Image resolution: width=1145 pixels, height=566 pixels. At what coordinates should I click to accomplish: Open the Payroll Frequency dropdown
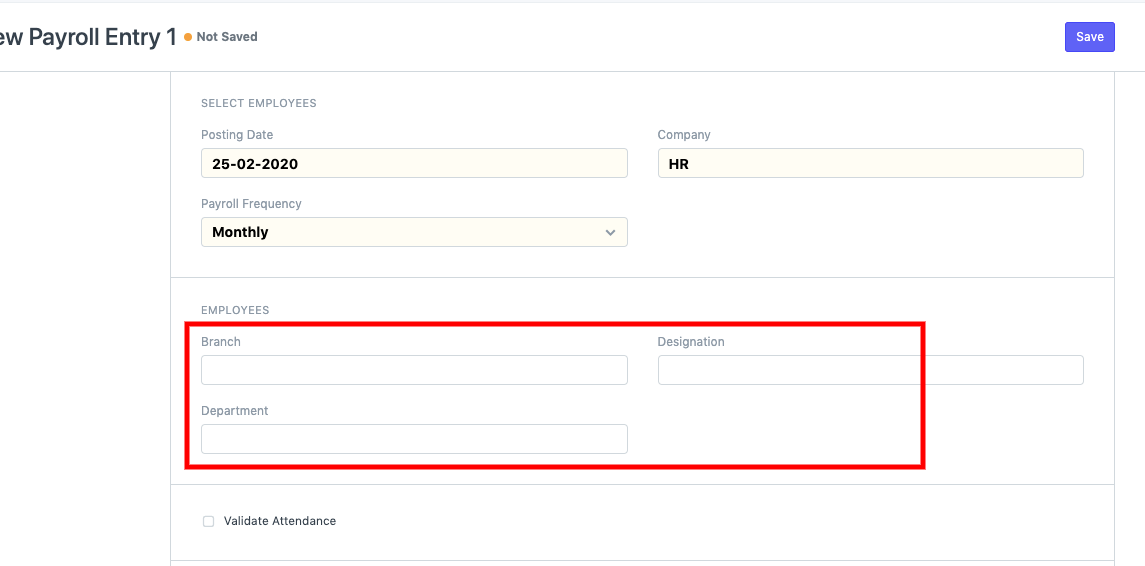coord(413,232)
